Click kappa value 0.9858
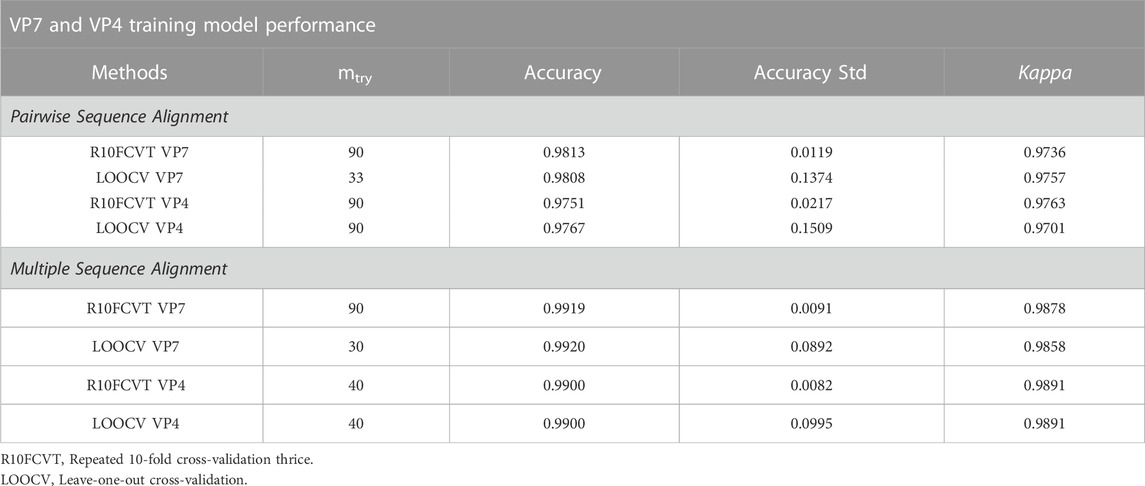This screenshot has width=1145, height=486. (x=1044, y=347)
